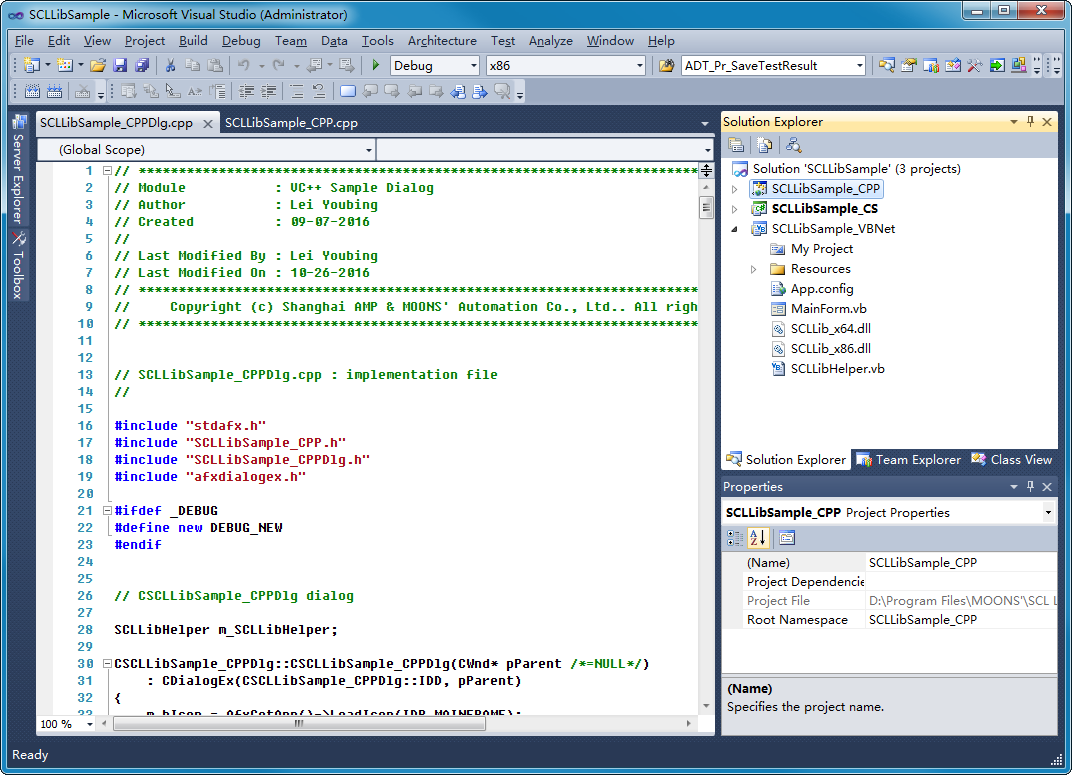Click the Navigate Backward icon
This screenshot has width=1072, height=775.
314,66
